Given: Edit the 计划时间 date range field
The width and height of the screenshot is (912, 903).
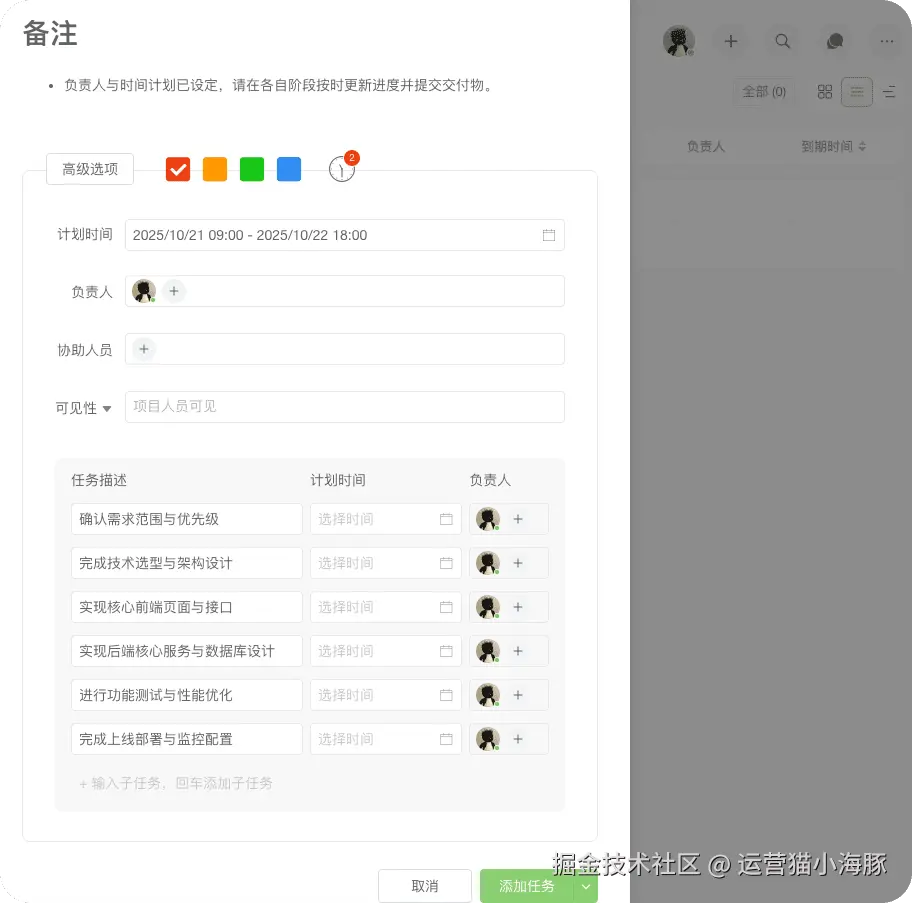Looking at the screenshot, I should point(345,235).
